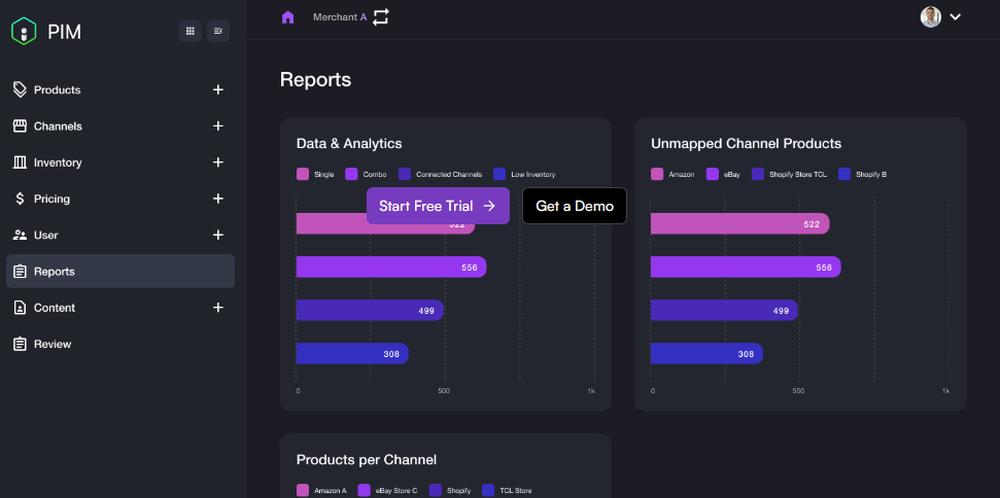Click the Unmapped Channel Products heading
The width and height of the screenshot is (1000, 498).
(746, 143)
